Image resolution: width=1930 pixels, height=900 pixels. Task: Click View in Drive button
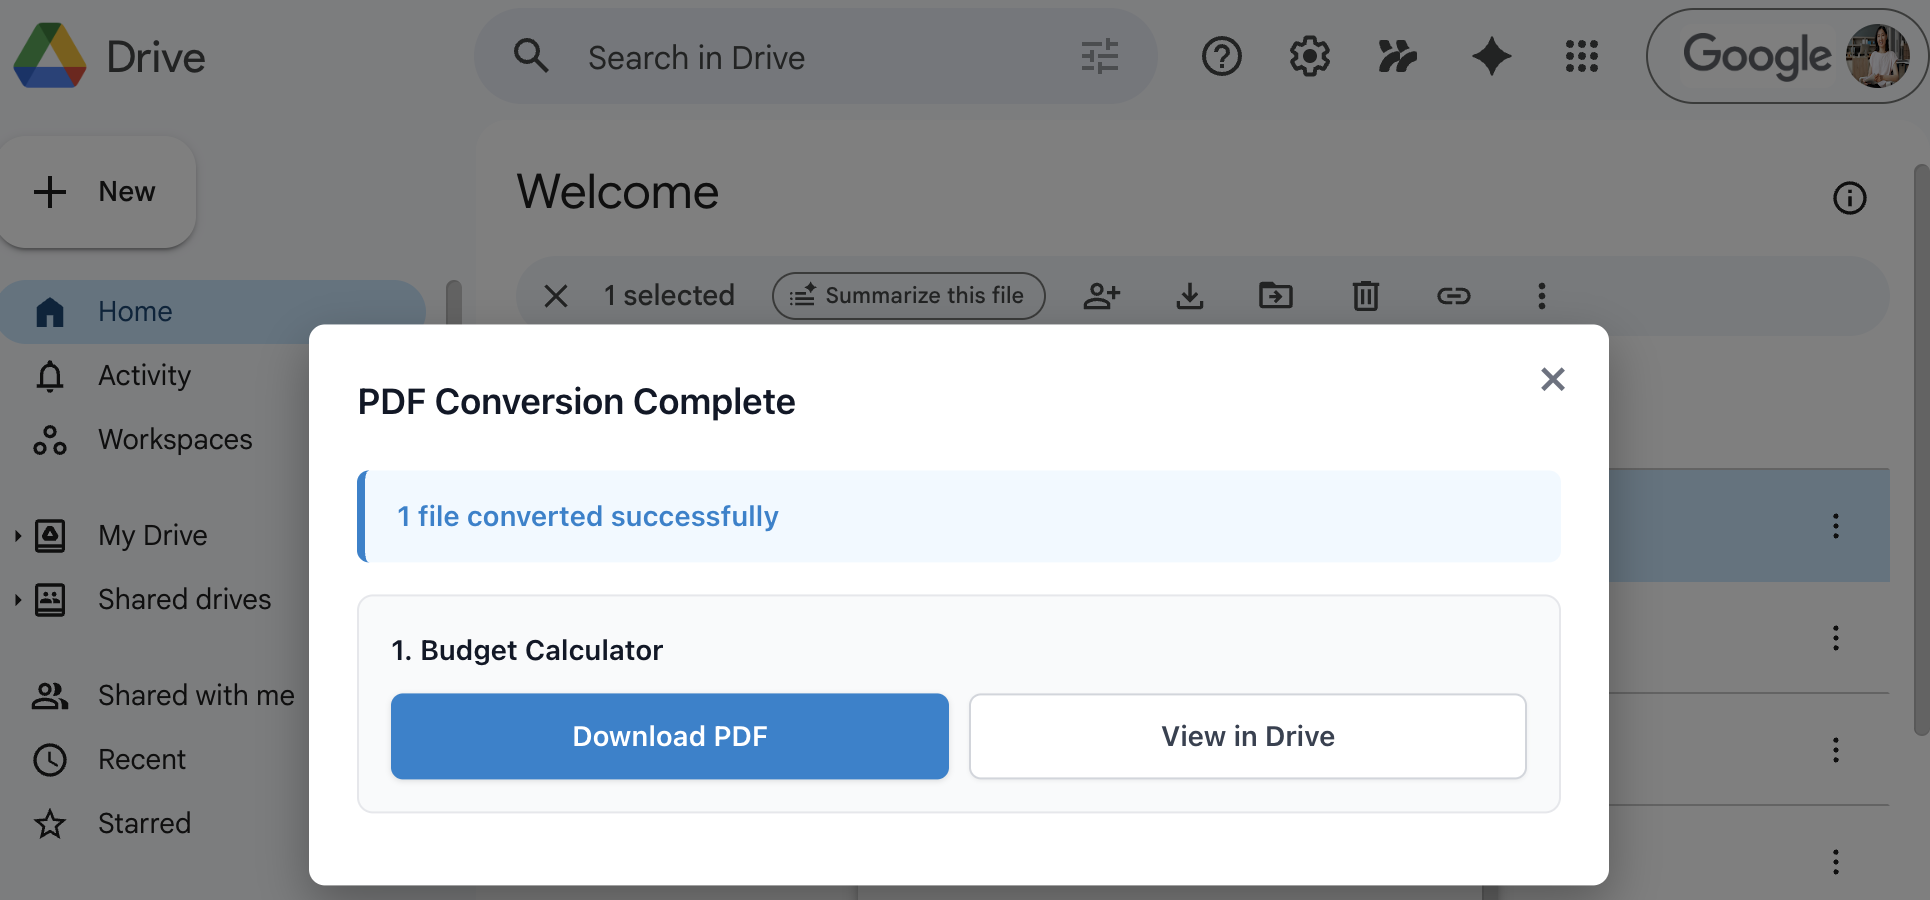[1247, 736]
